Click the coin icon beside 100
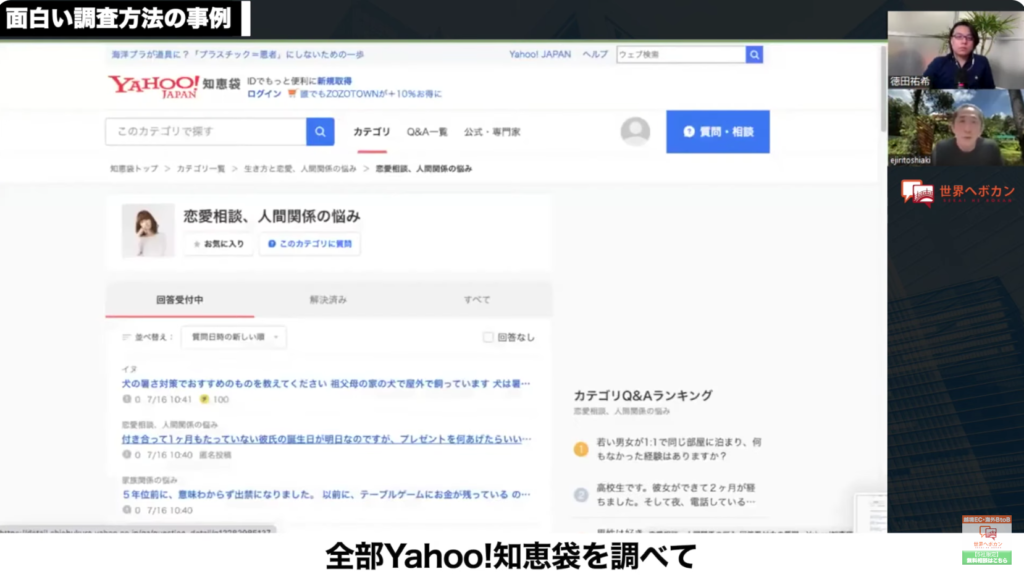1024x582 pixels. click(204, 399)
